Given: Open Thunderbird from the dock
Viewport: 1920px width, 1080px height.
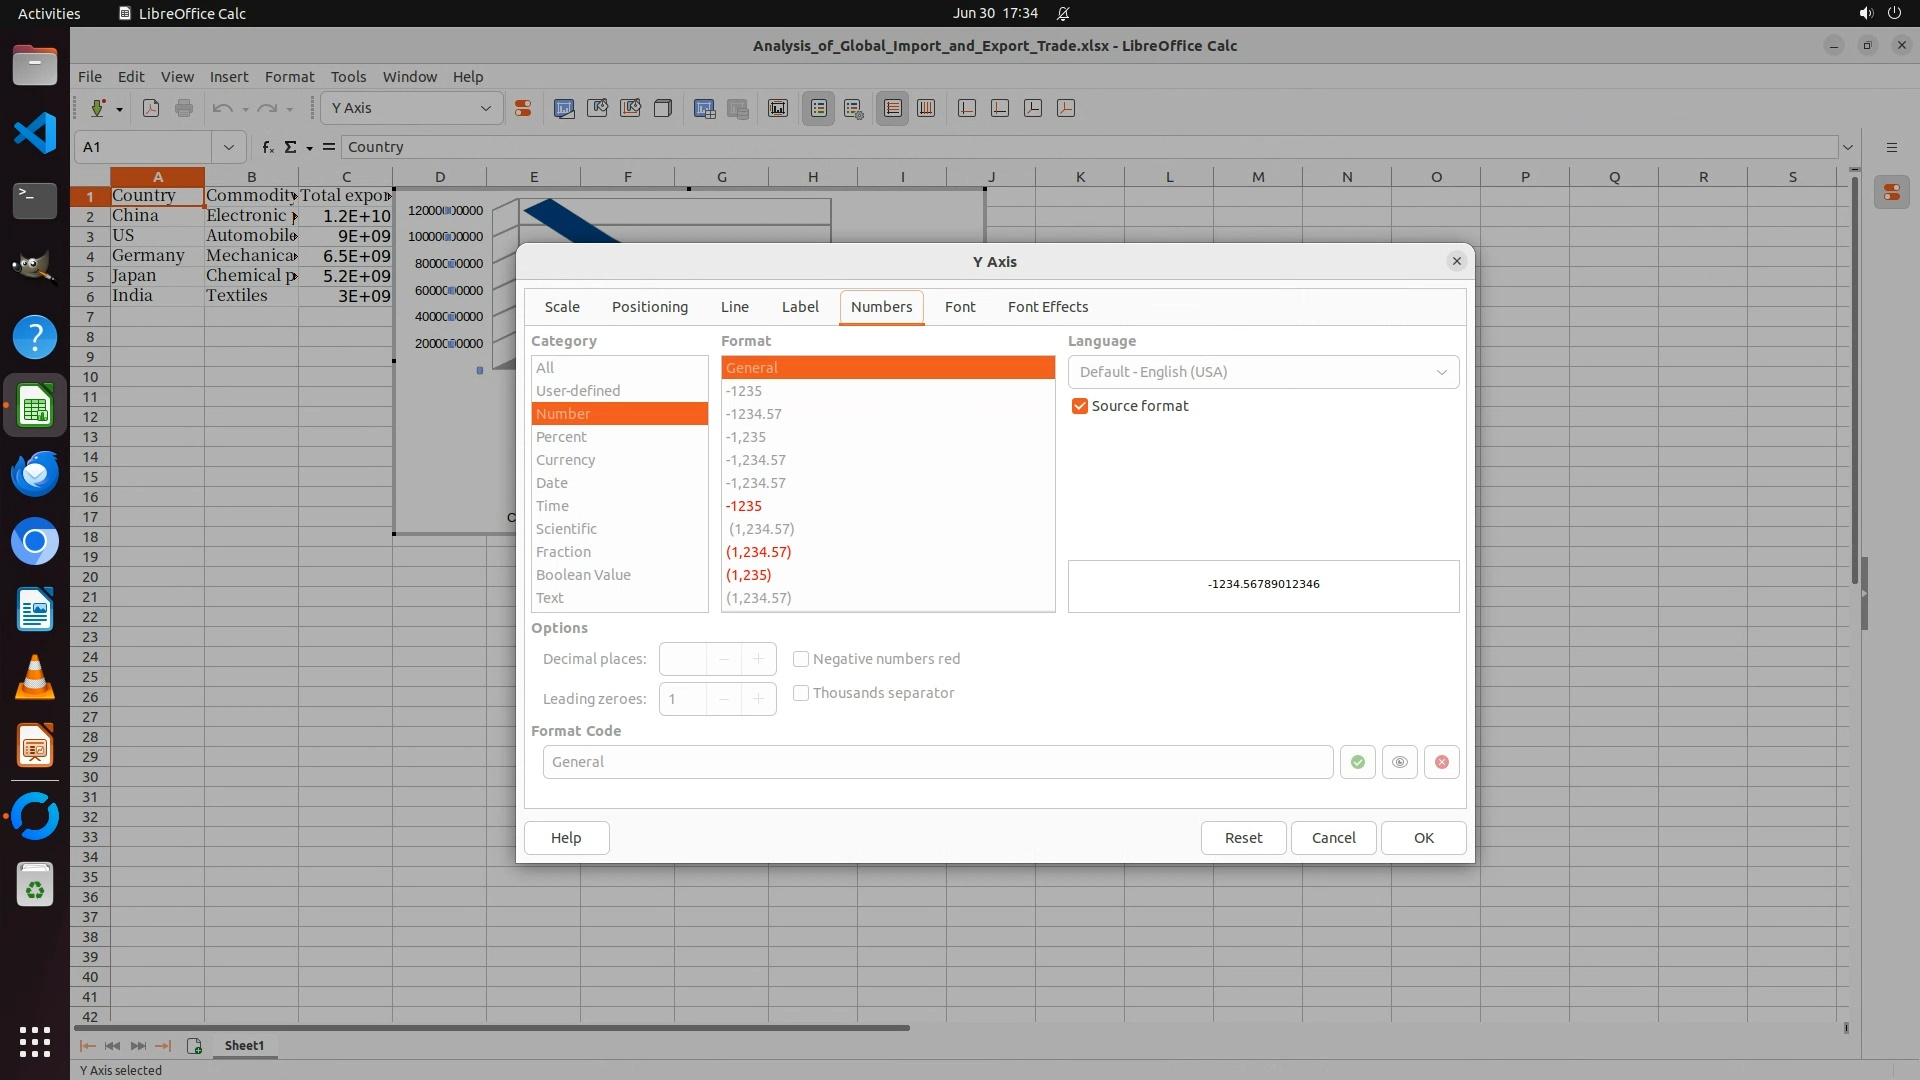Looking at the screenshot, I should pos(35,473).
